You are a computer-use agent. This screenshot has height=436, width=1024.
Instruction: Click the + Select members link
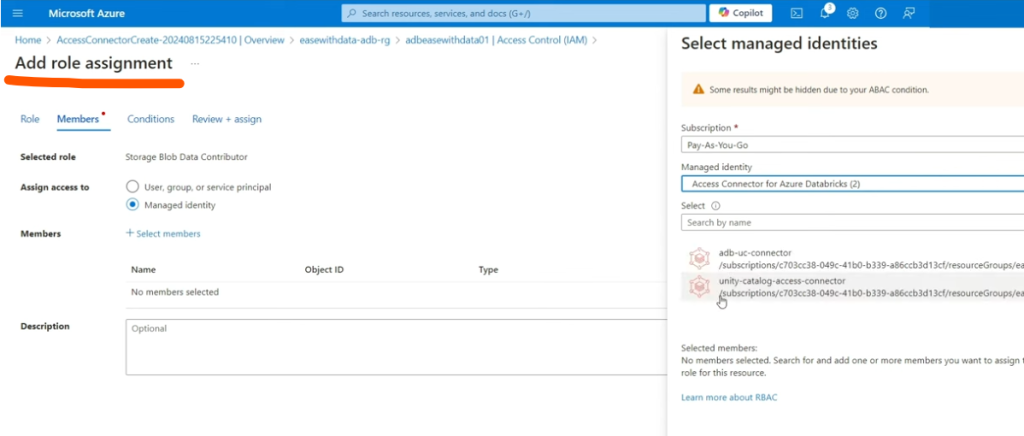[x=163, y=233]
